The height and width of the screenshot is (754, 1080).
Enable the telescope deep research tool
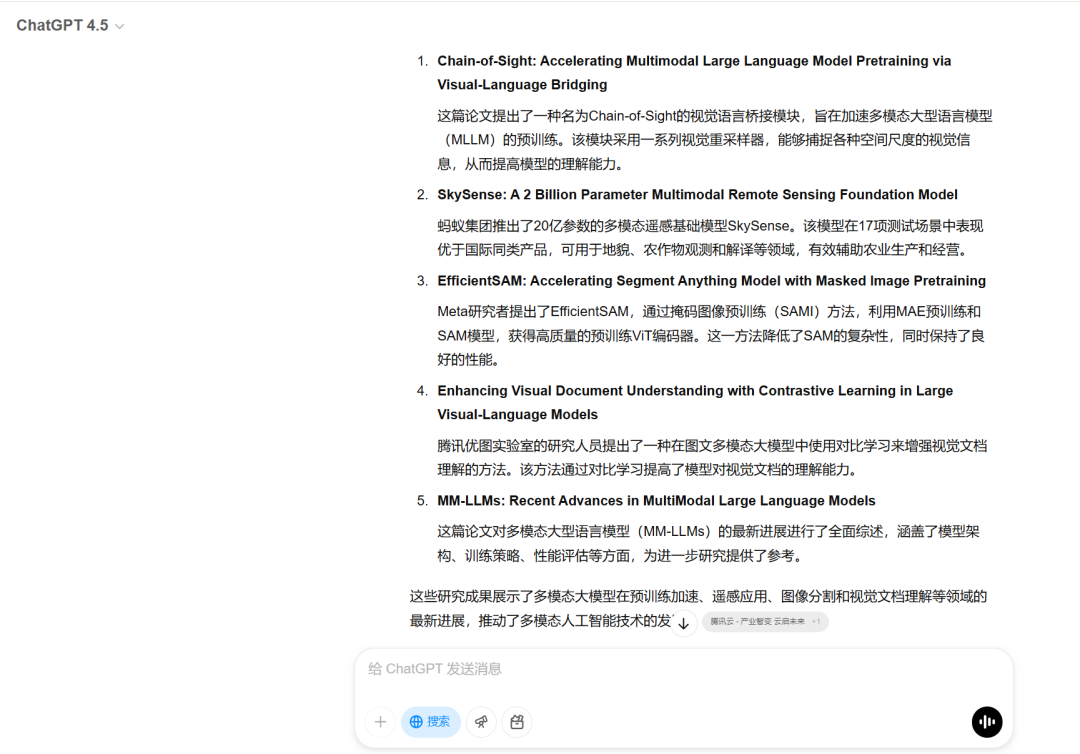[x=481, y=722]
